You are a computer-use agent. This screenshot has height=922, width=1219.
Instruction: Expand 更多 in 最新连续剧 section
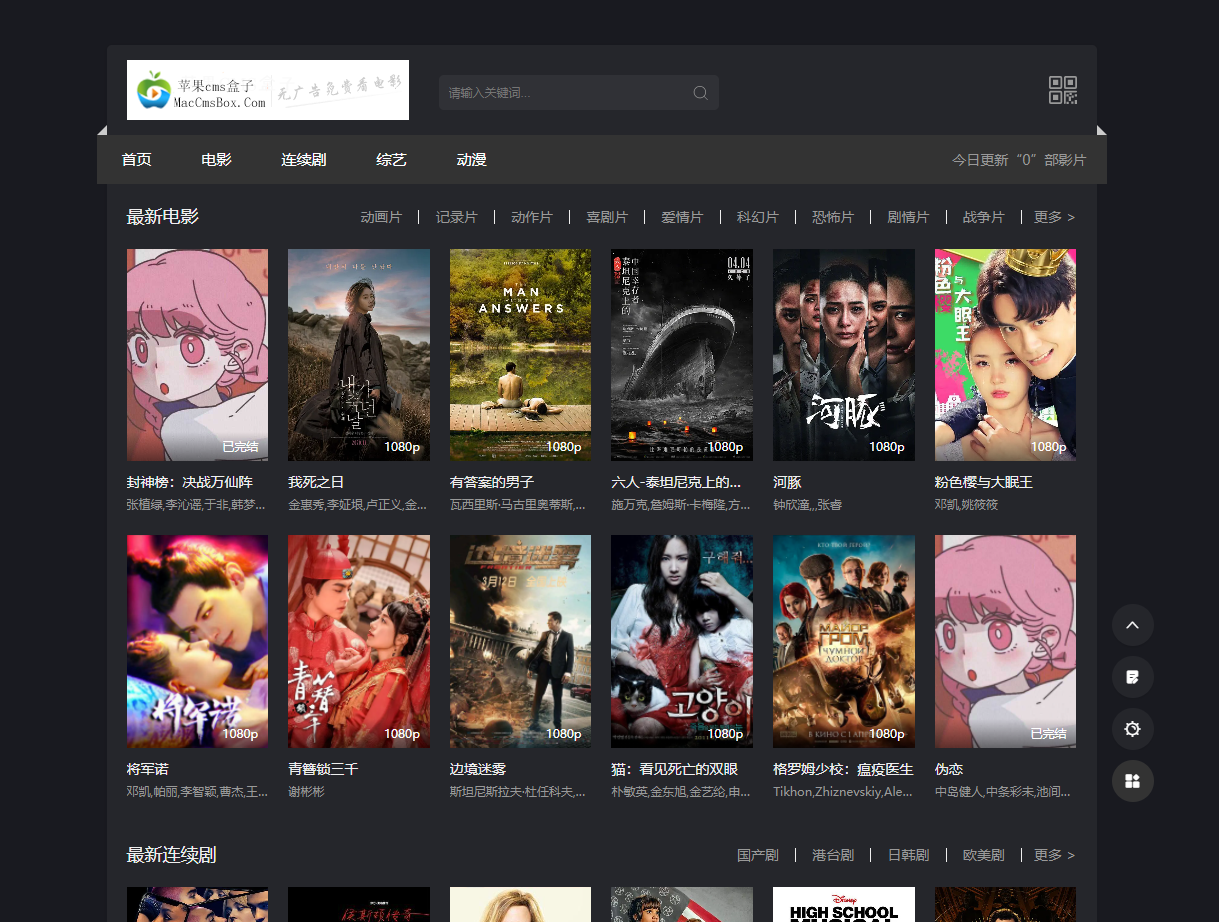tap(1054, 855)
